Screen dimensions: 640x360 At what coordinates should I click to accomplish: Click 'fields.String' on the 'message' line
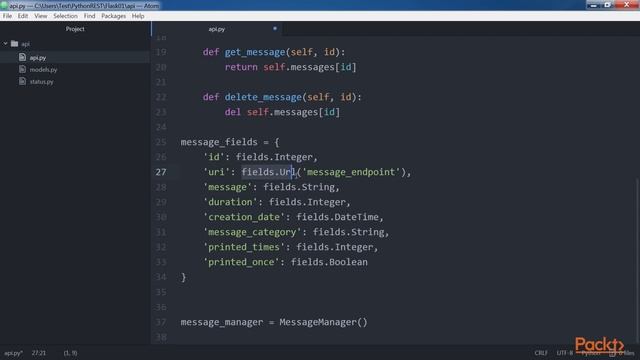coord(299,187)
